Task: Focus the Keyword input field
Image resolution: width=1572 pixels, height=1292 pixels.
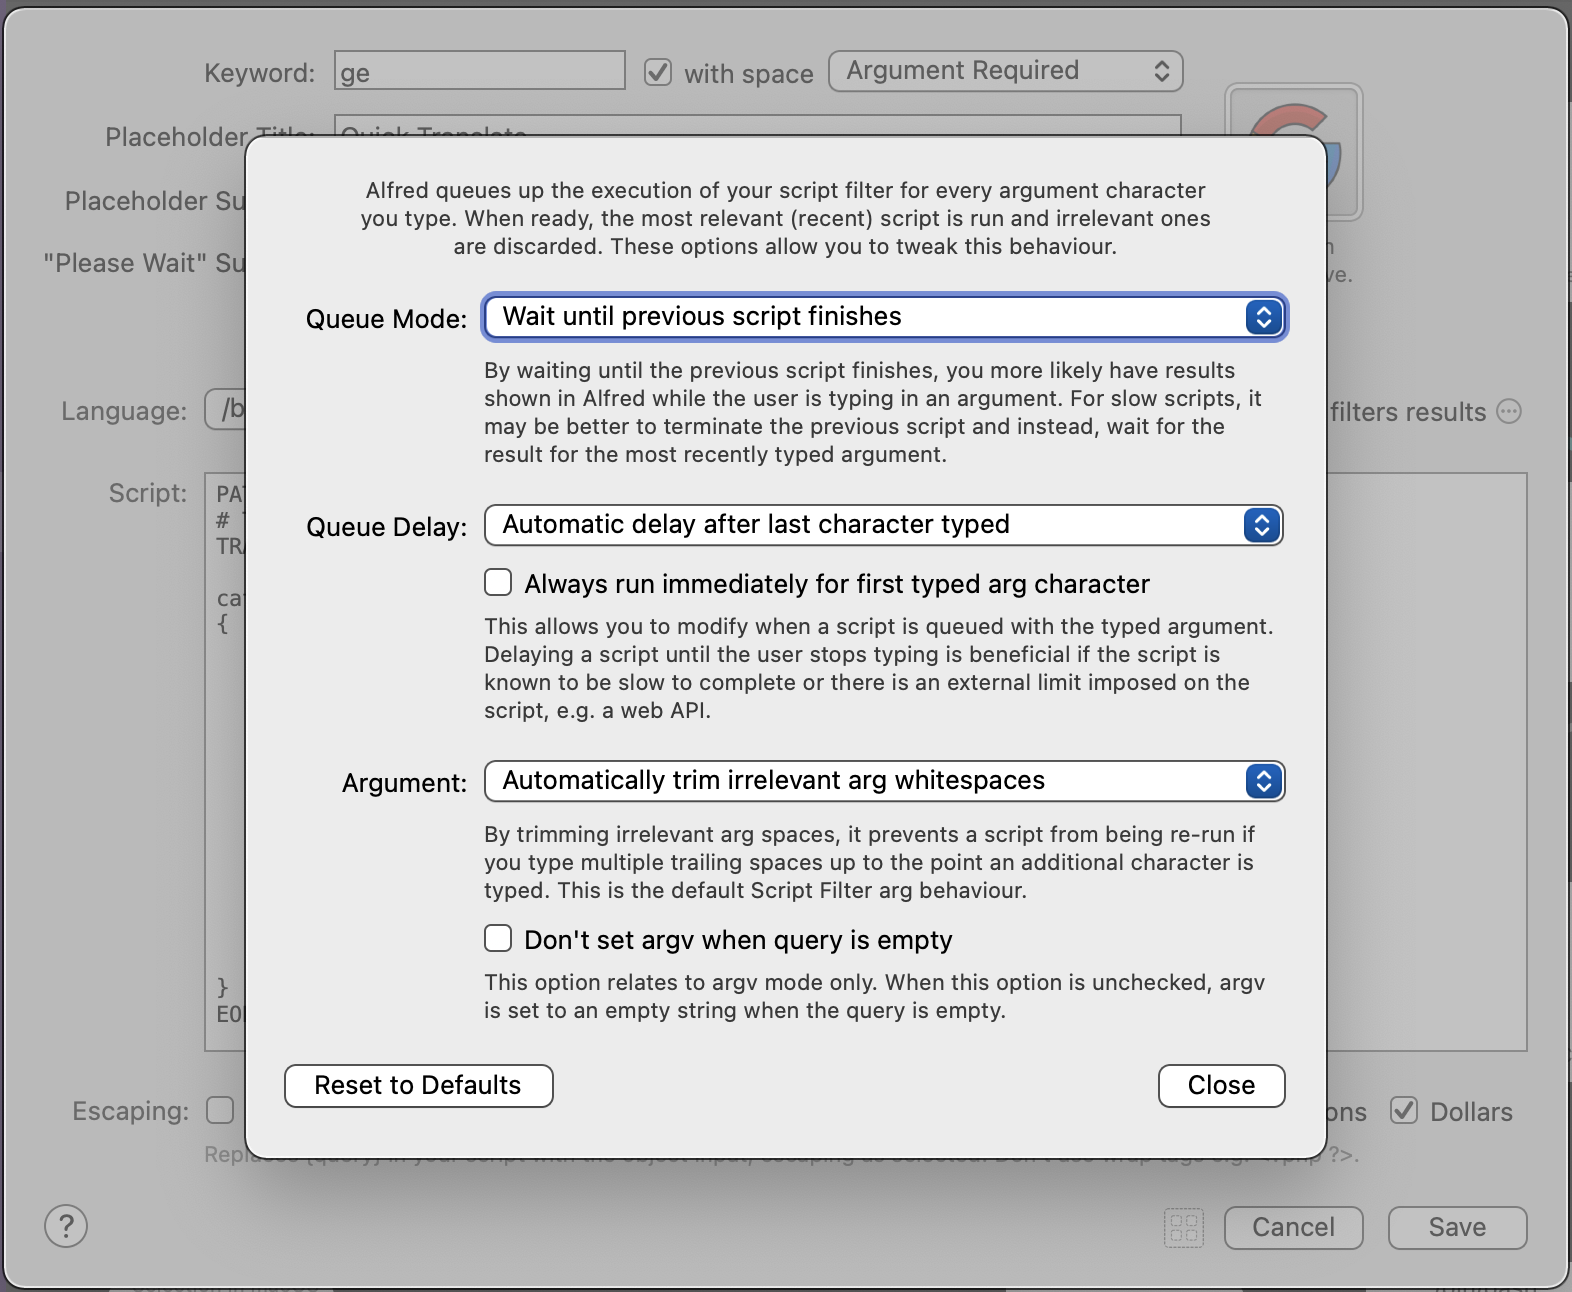Action: 480,71
